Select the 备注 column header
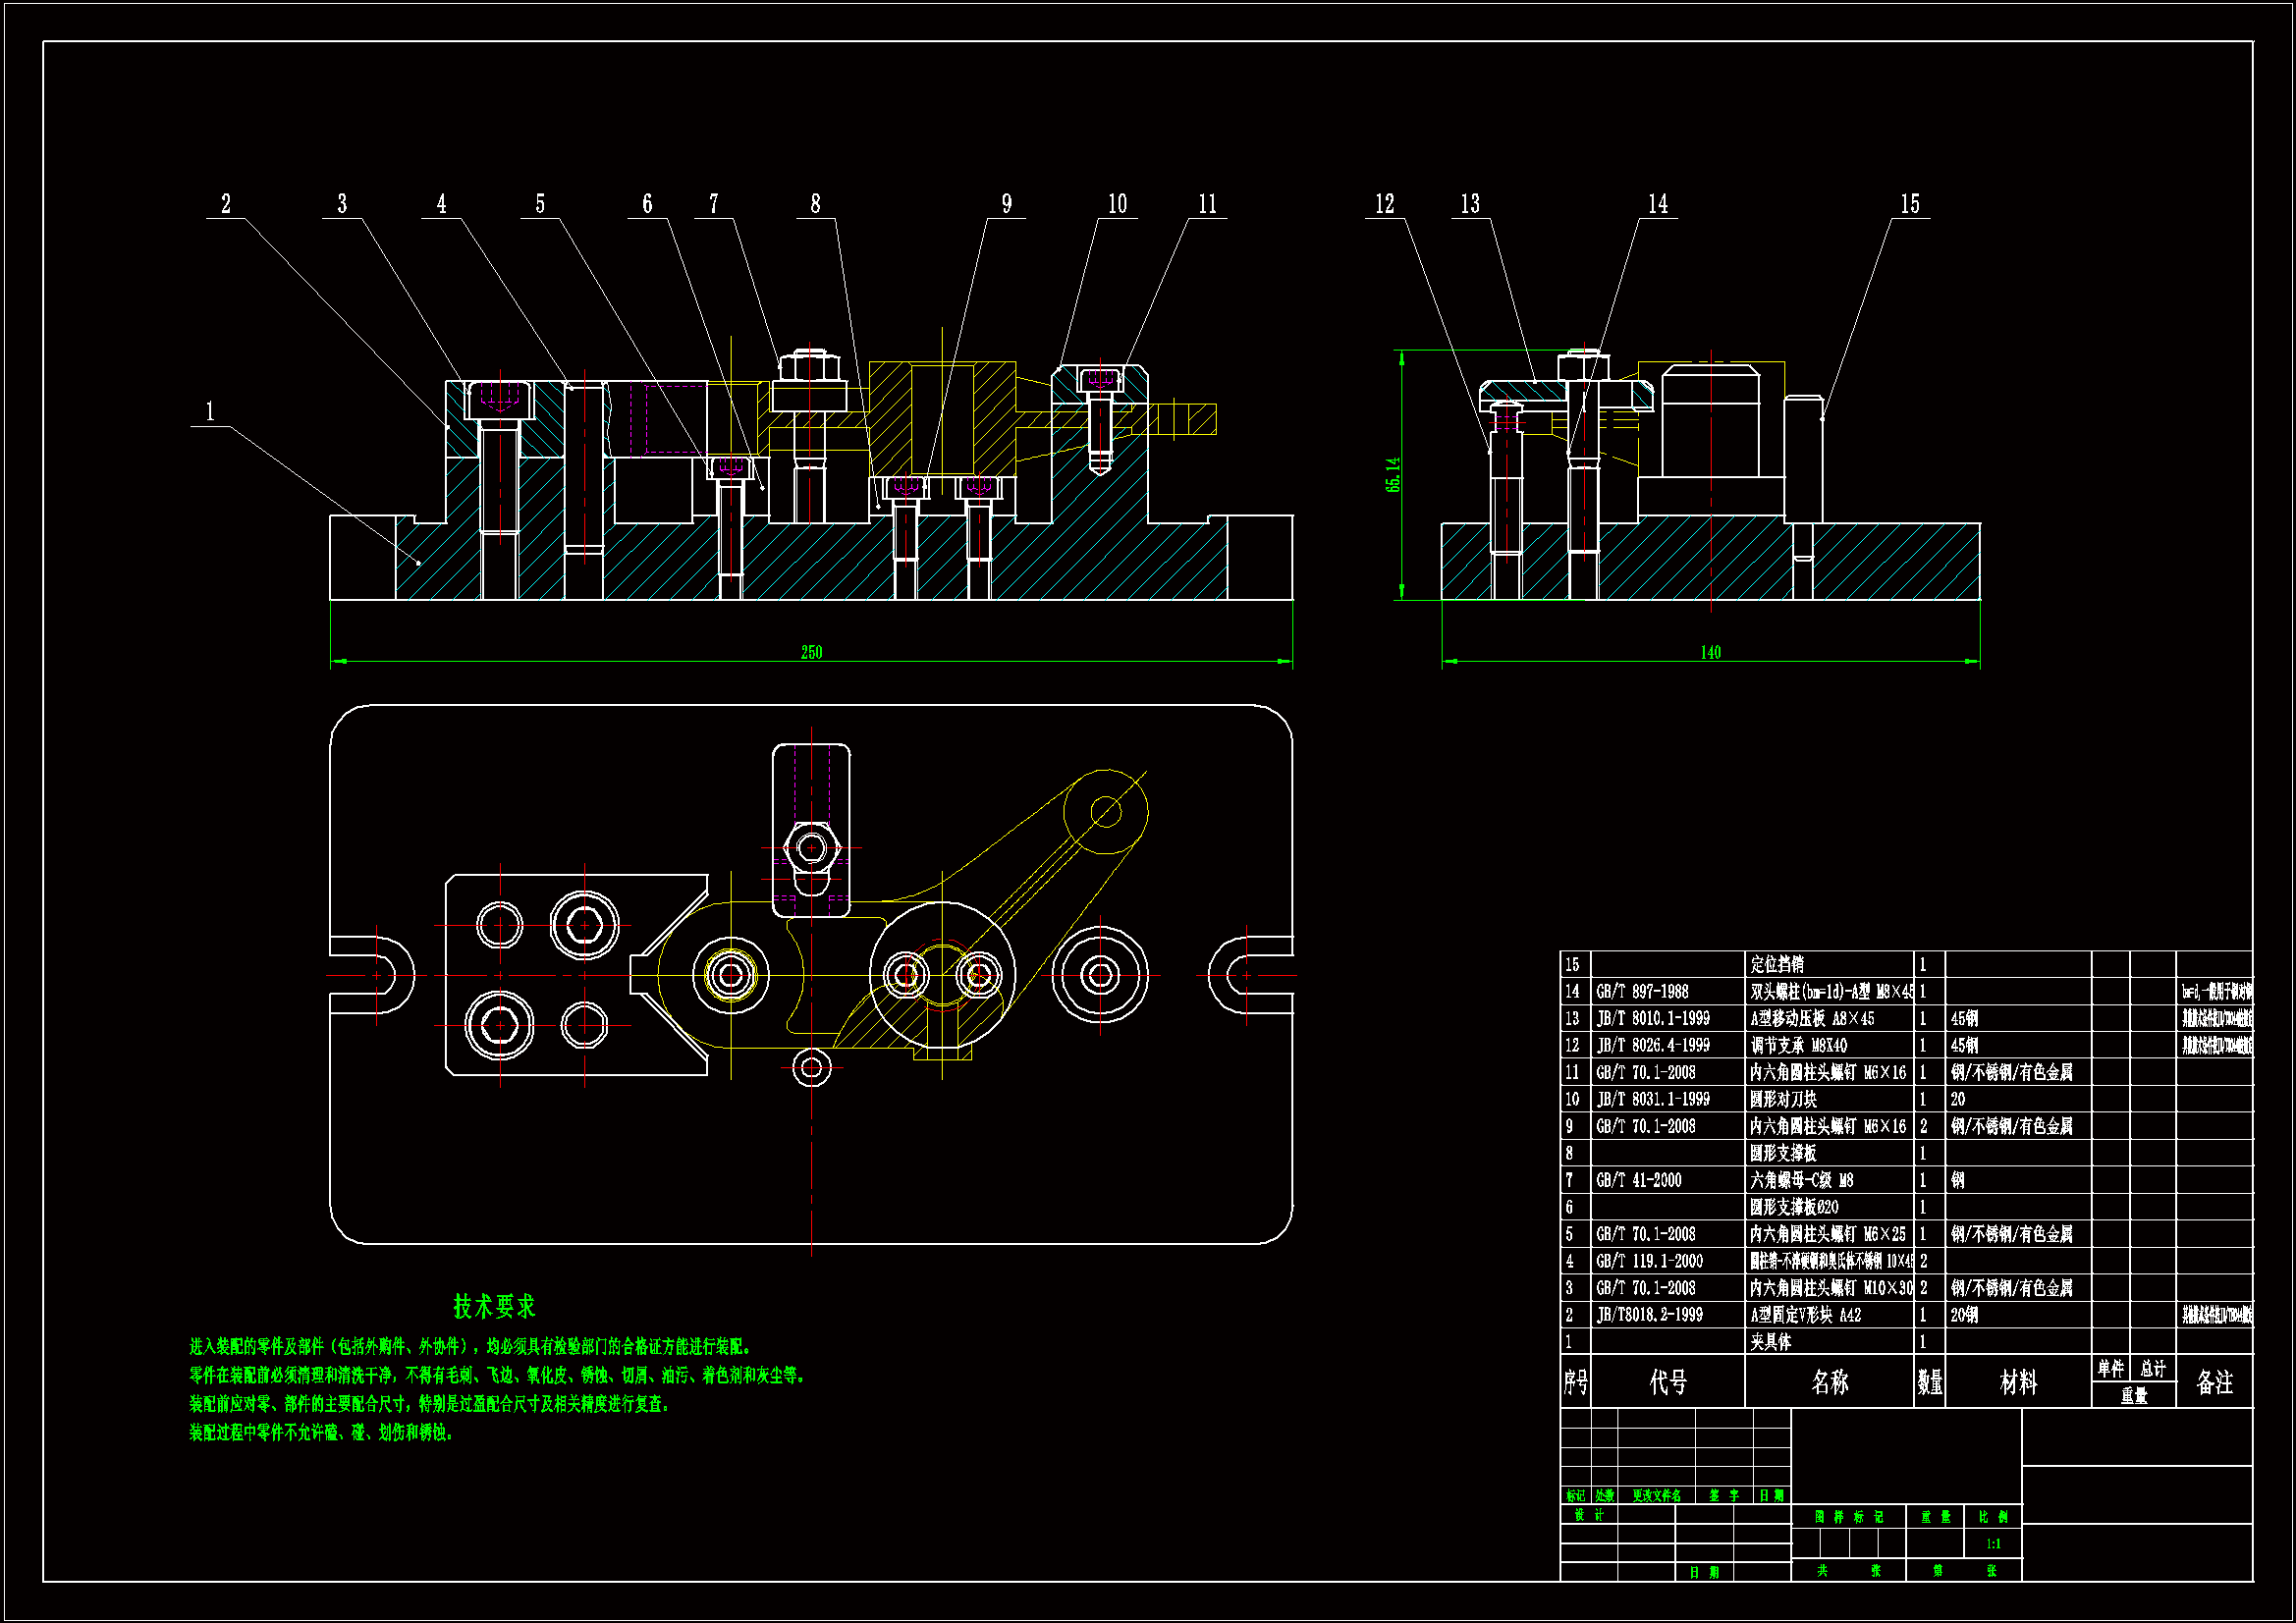 click(x=2214, y=1382)
